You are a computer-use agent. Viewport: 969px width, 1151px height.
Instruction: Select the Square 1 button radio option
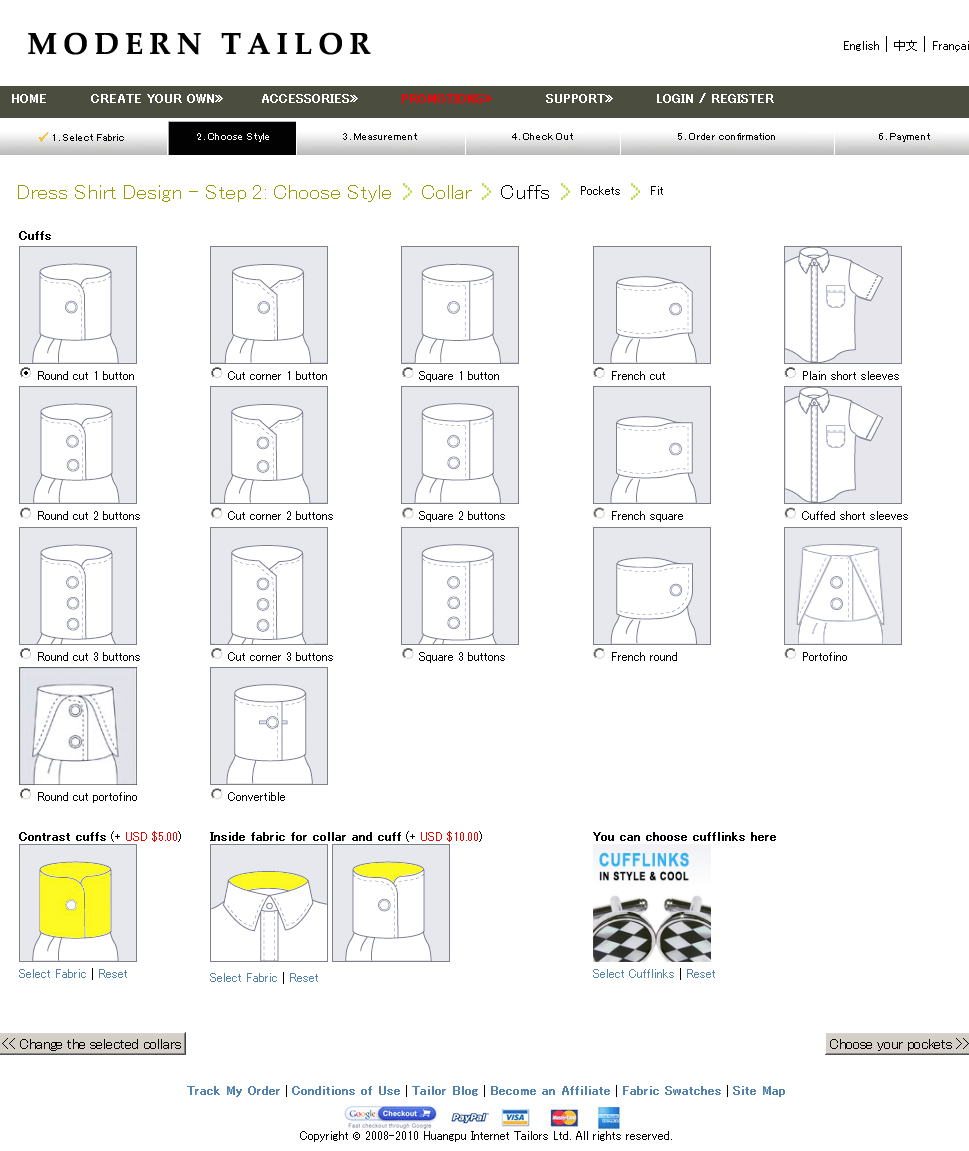point(408,373)
